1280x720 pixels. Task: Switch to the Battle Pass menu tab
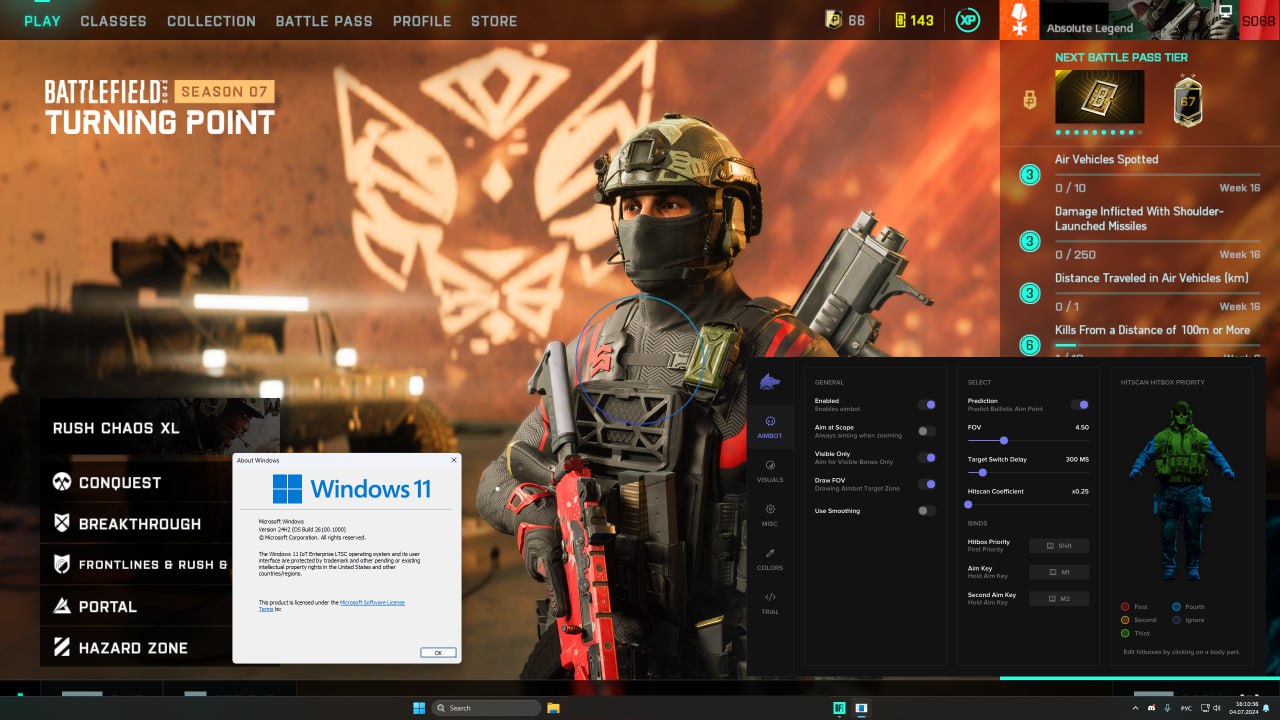(323, 21)
